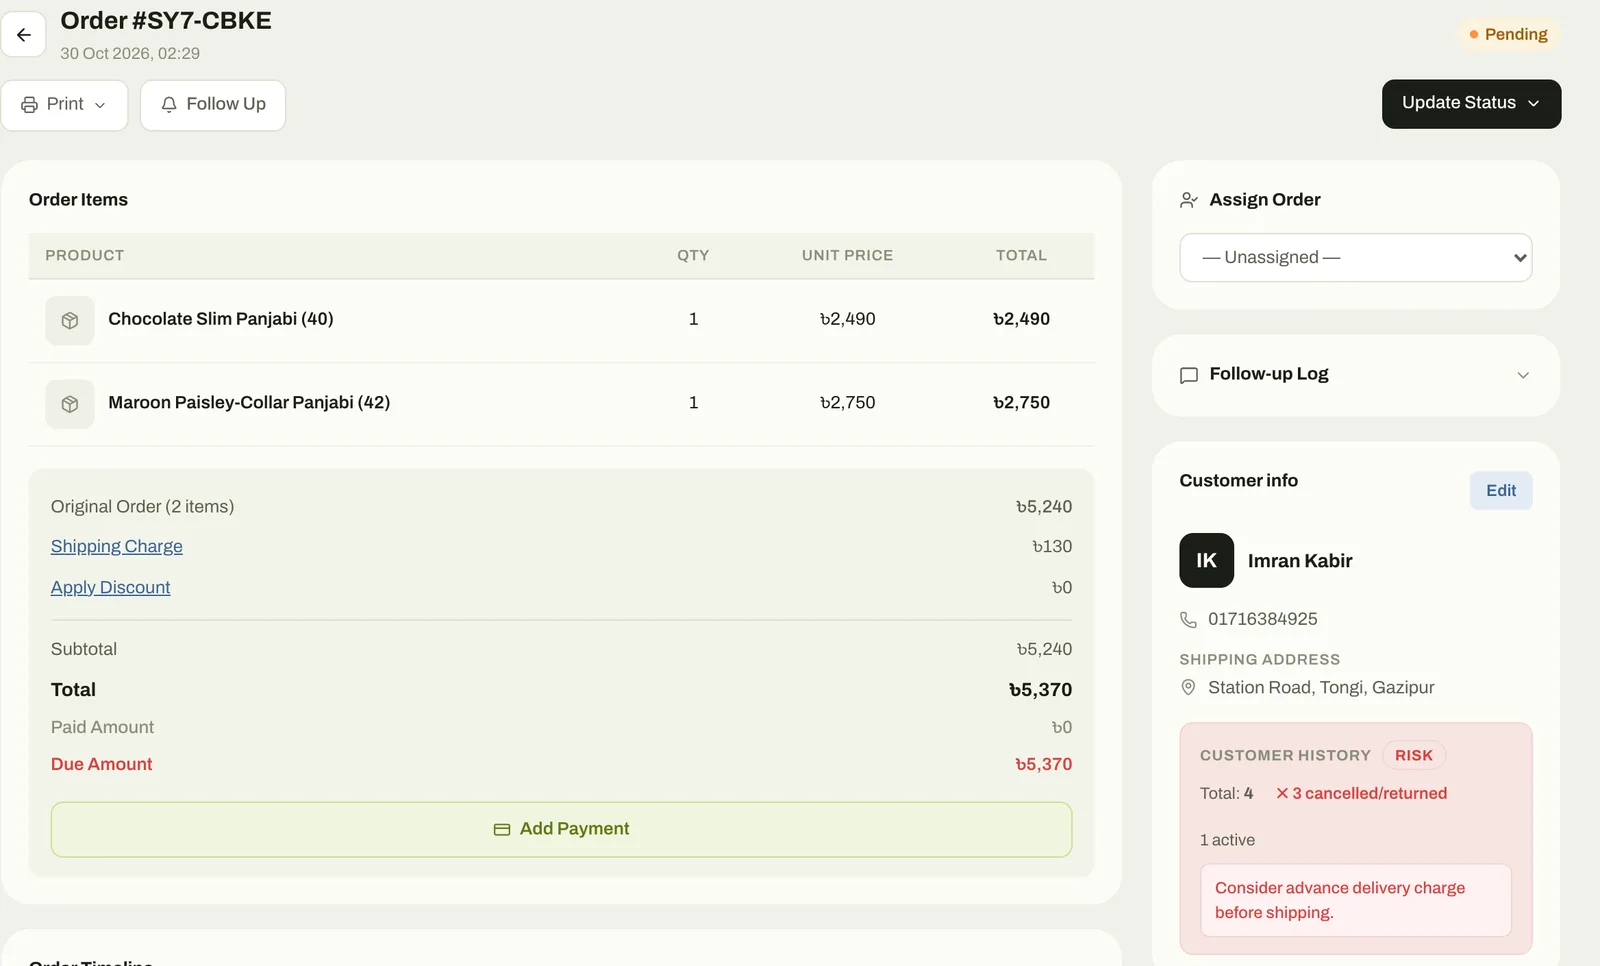Click the bell icon on Follow Up
1600x966 pixels.
click(169, 105)
